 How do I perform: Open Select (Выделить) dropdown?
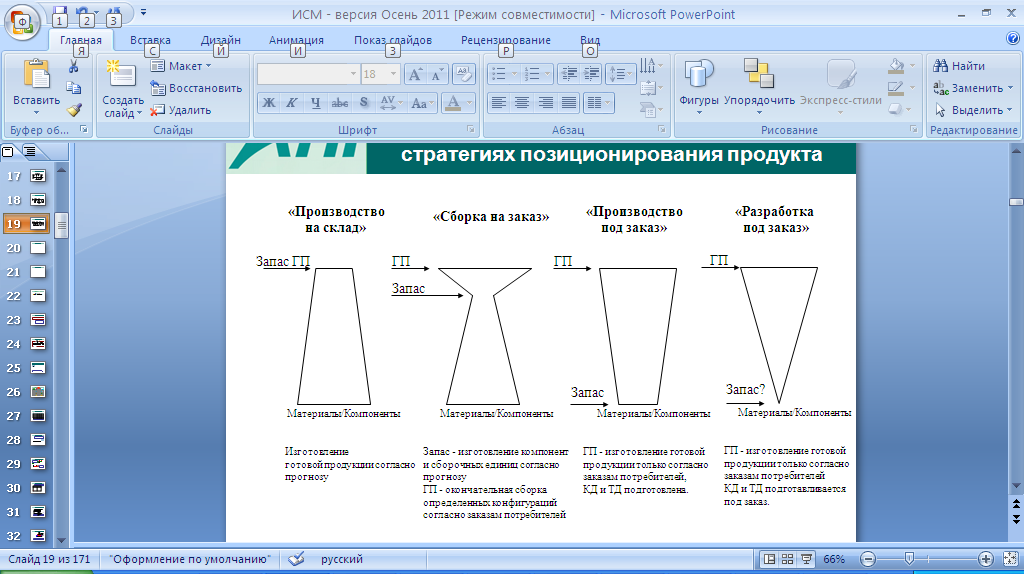972,110
